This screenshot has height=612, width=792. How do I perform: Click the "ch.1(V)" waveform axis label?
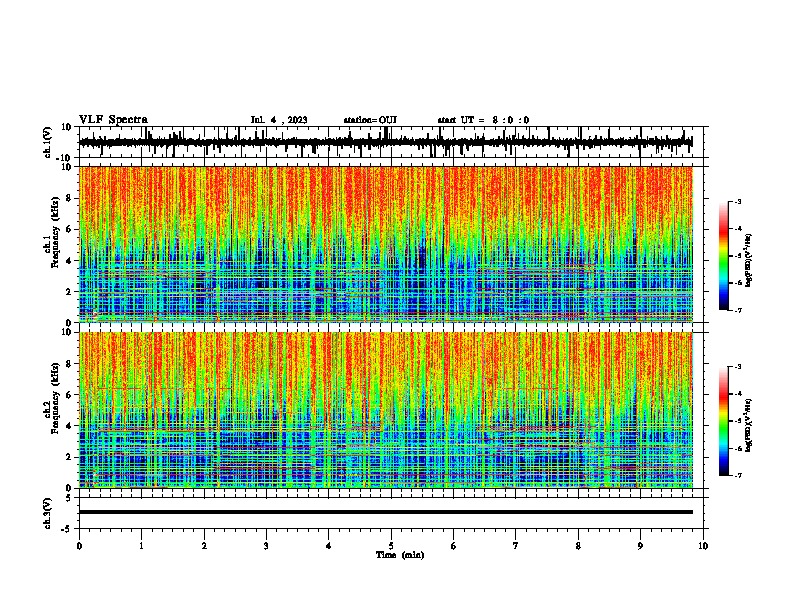click(x=48, y=142)
